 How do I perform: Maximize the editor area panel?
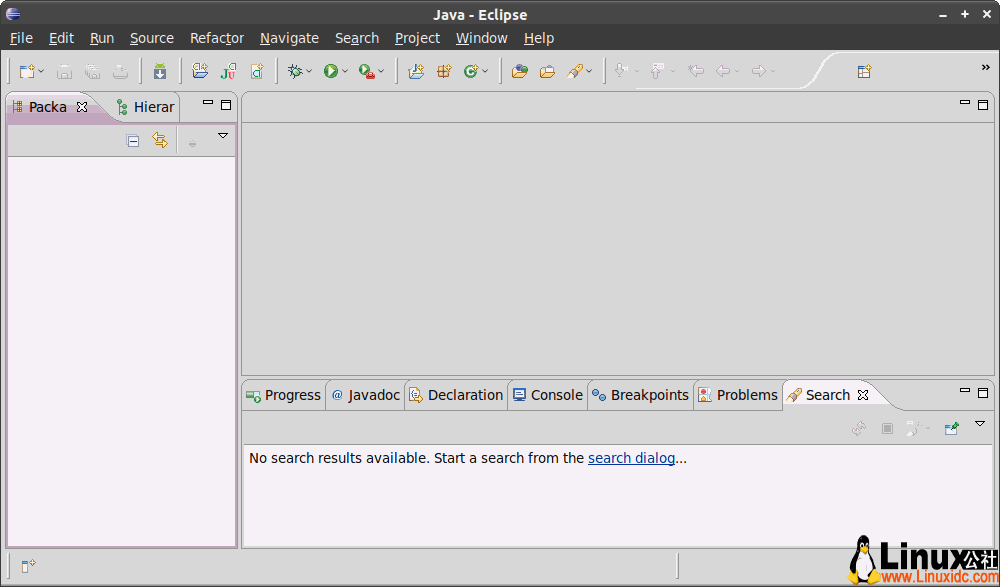[x=983, y=104]
